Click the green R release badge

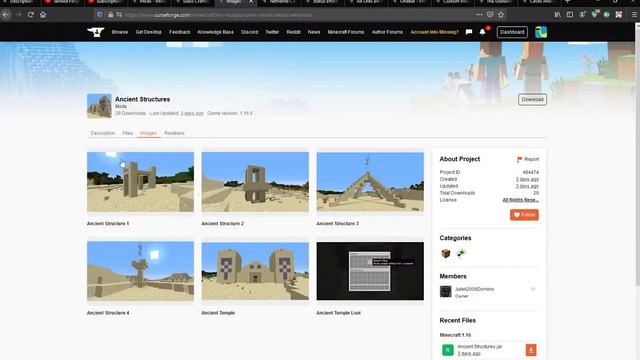[448, 350]
